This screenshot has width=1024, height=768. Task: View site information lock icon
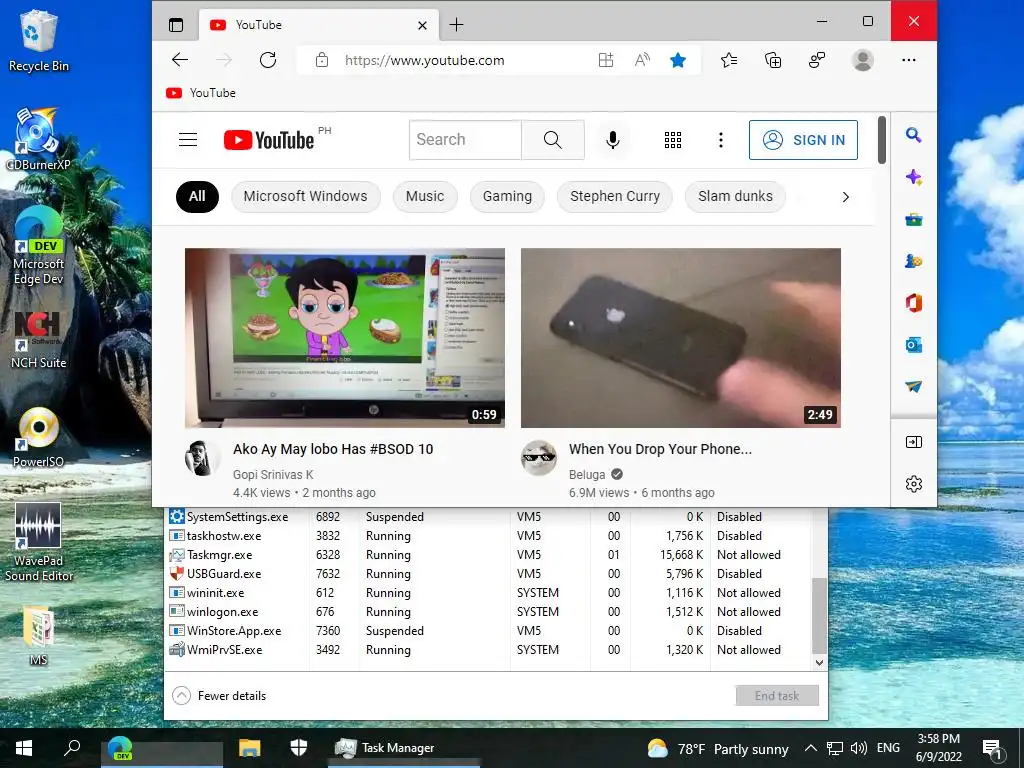click(321, 60)
